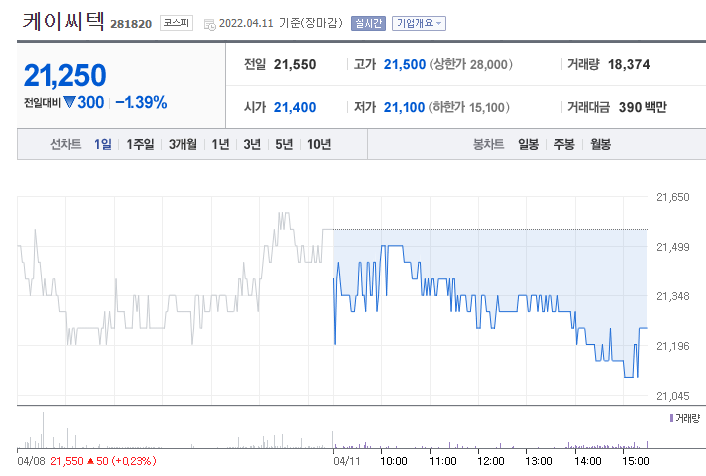
Task: Open the 주봉 candle chart
Action: [x=564, y=144]
